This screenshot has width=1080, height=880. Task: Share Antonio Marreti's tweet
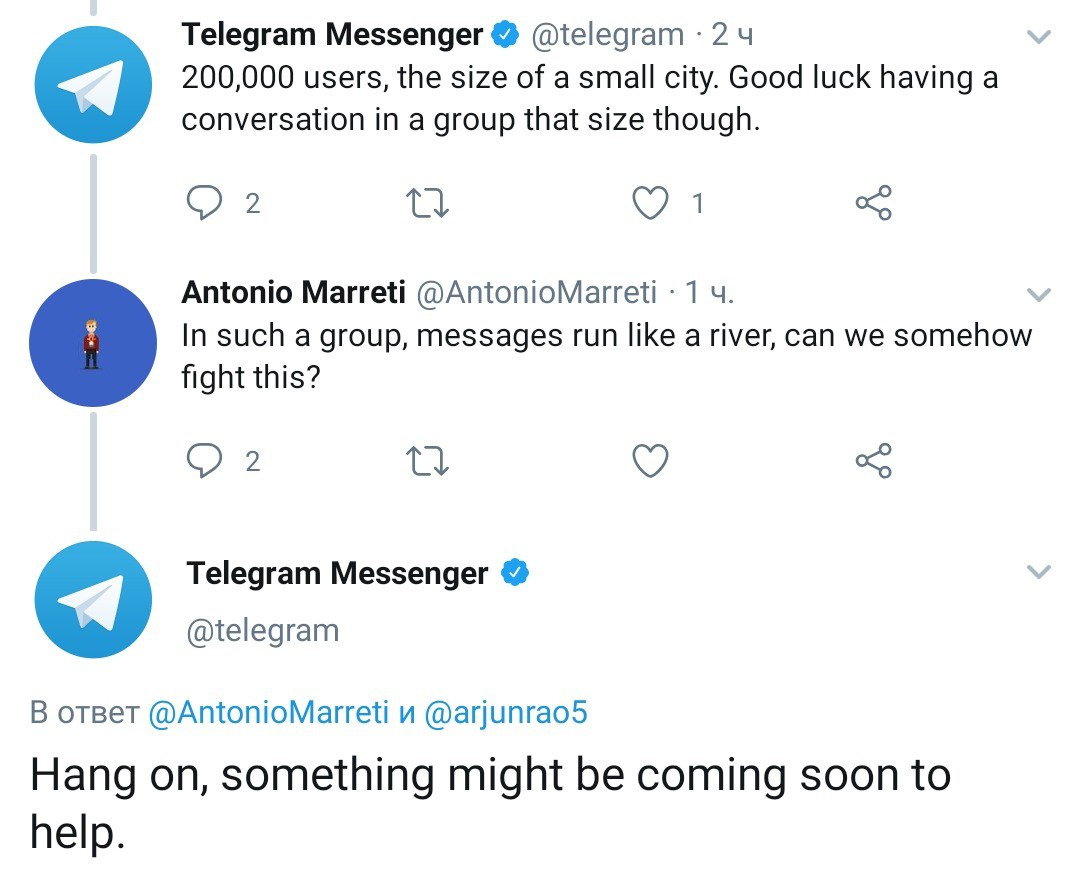(873, 461)
